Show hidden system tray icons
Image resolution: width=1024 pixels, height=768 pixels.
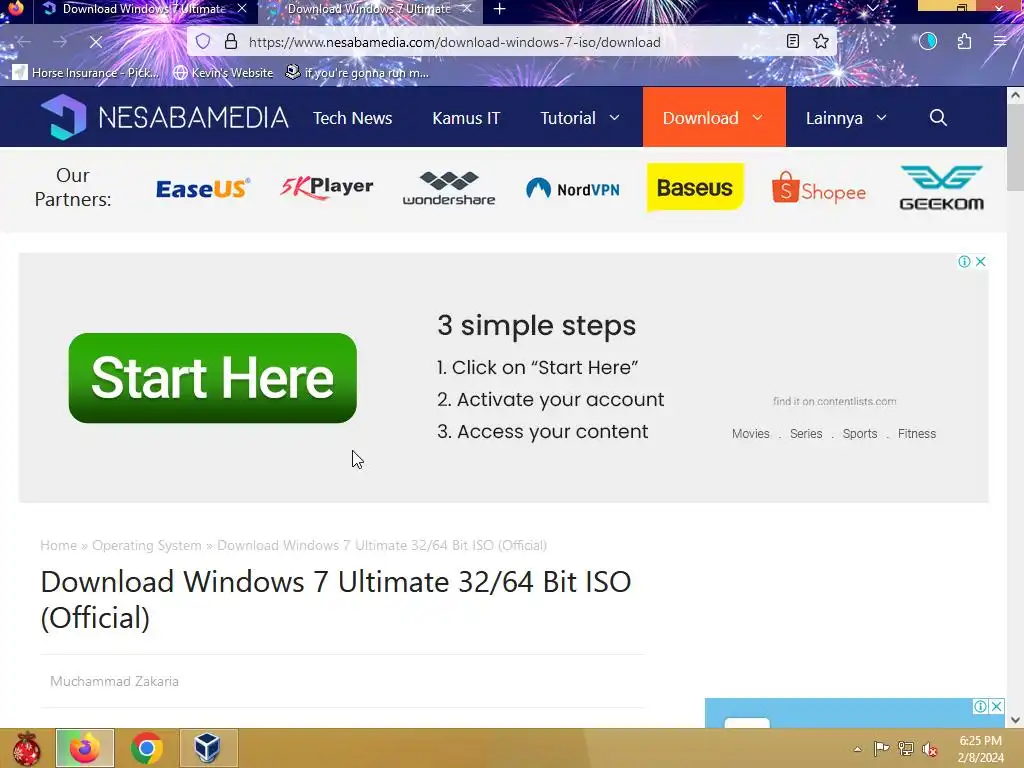tap(857, 749)
